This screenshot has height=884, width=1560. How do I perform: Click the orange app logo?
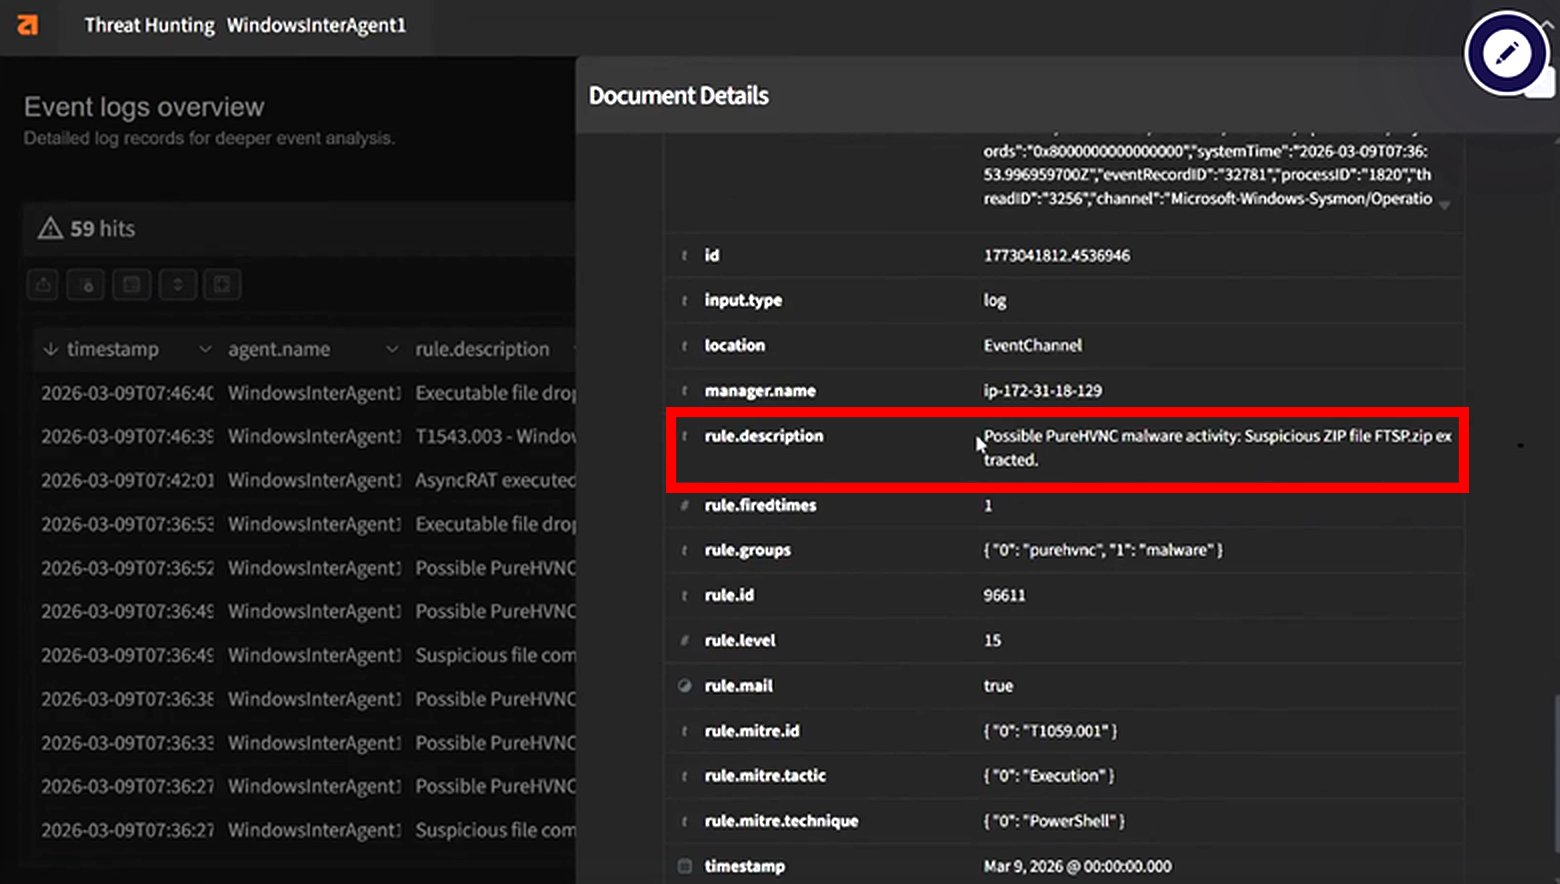coord(28,25)
